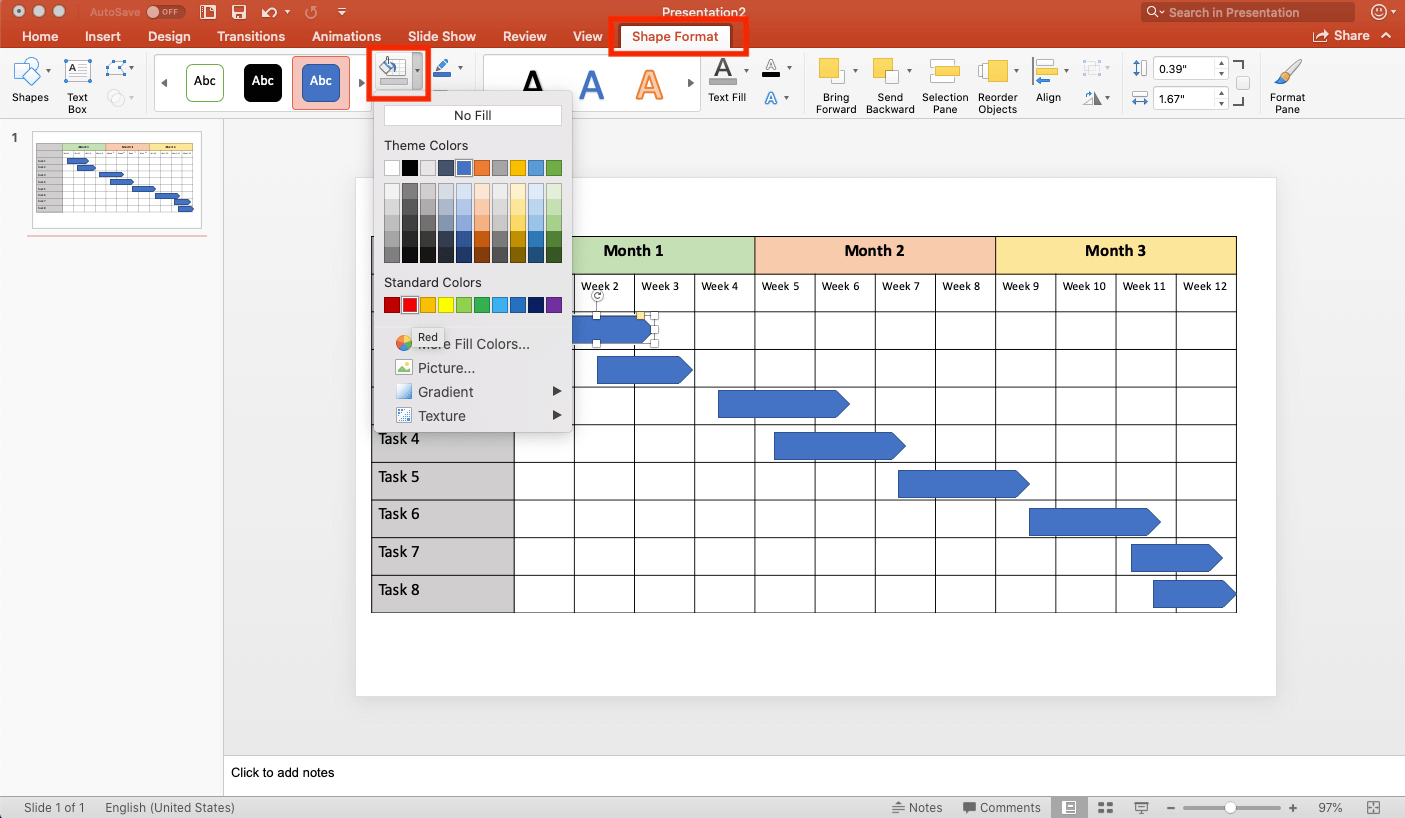
Task: Pick the Red standard color swatch
Action: [410, 305]
